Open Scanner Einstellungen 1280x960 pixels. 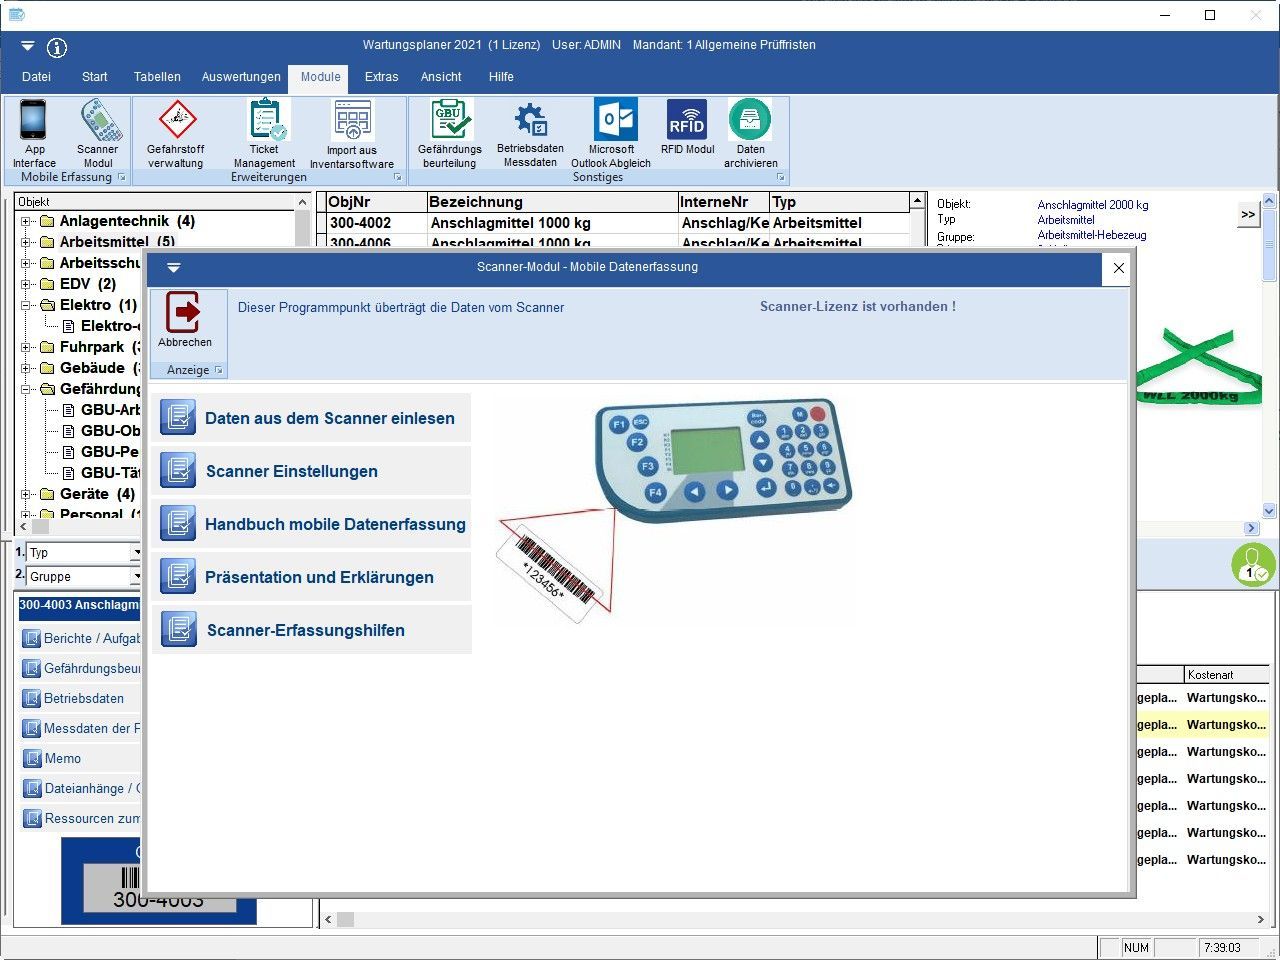pos(291,471)
